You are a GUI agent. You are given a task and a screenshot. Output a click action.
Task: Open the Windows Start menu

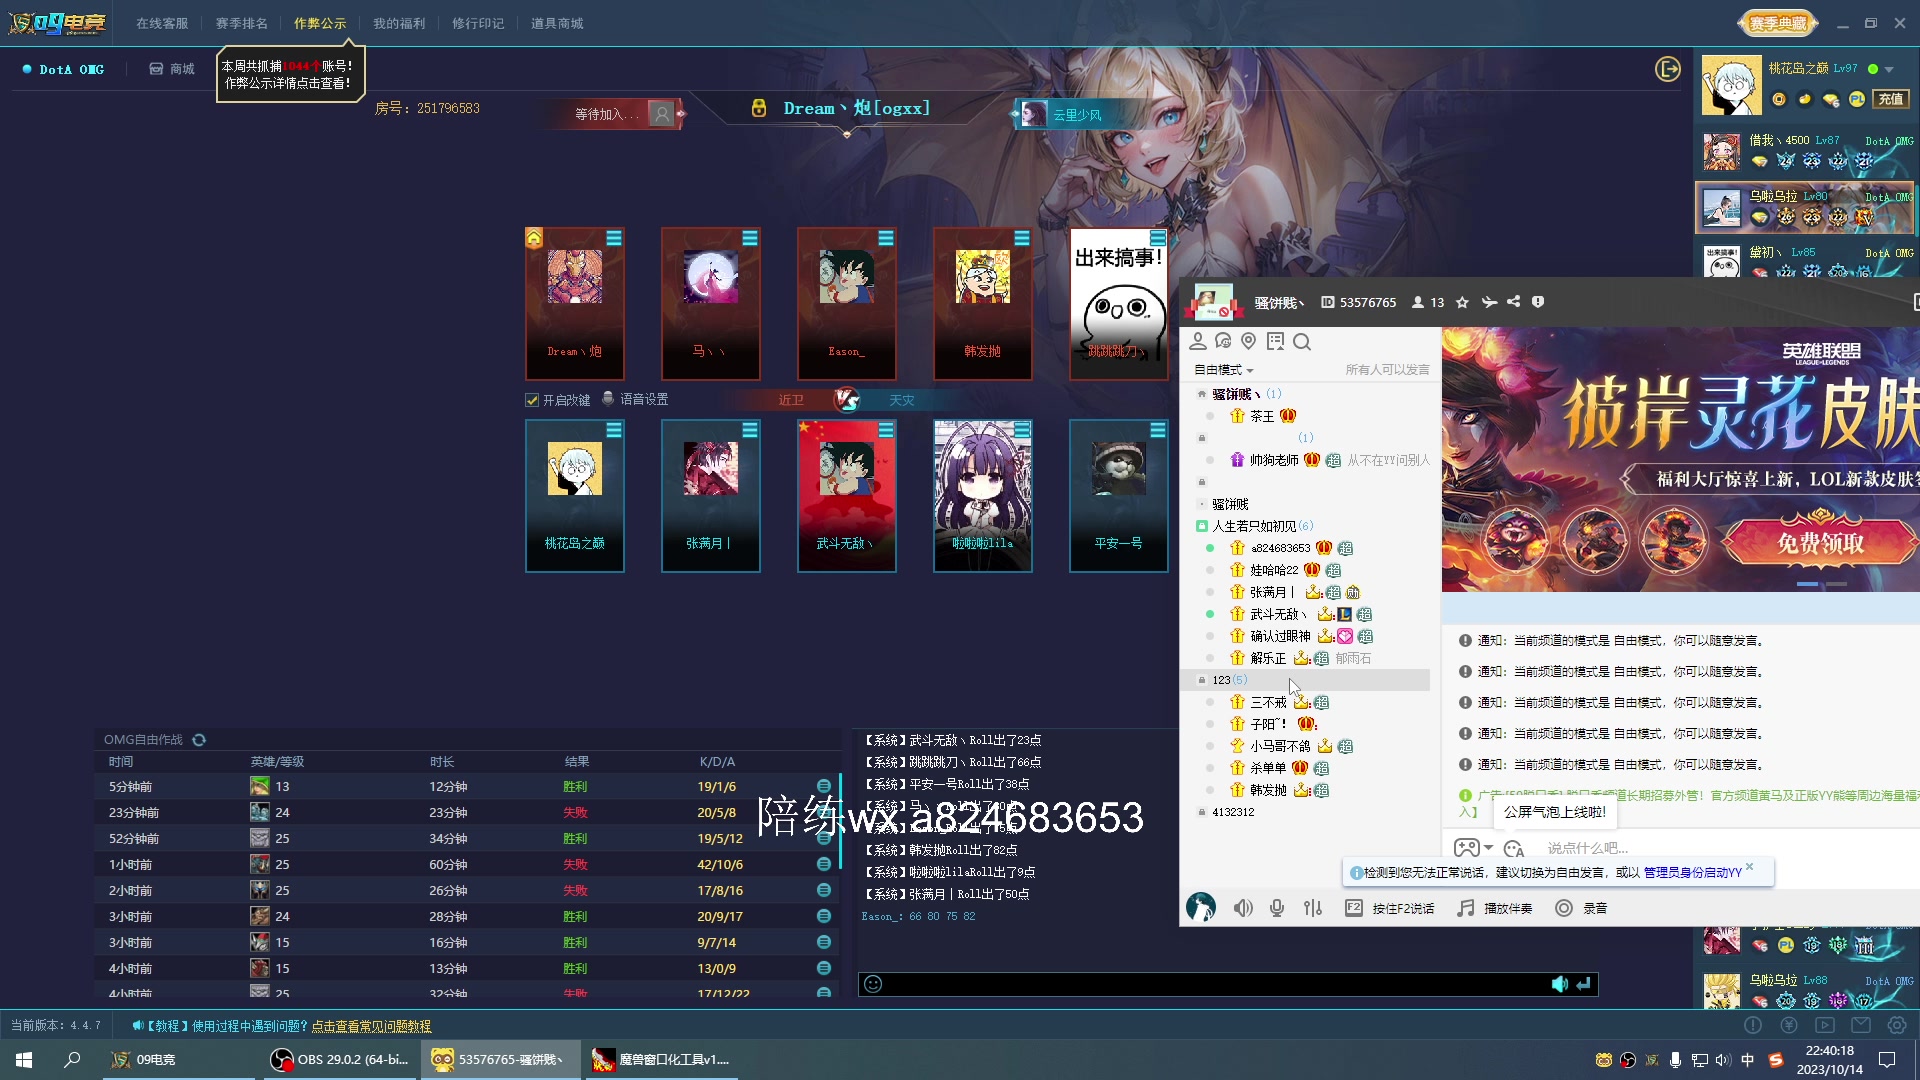(24, 1059)
